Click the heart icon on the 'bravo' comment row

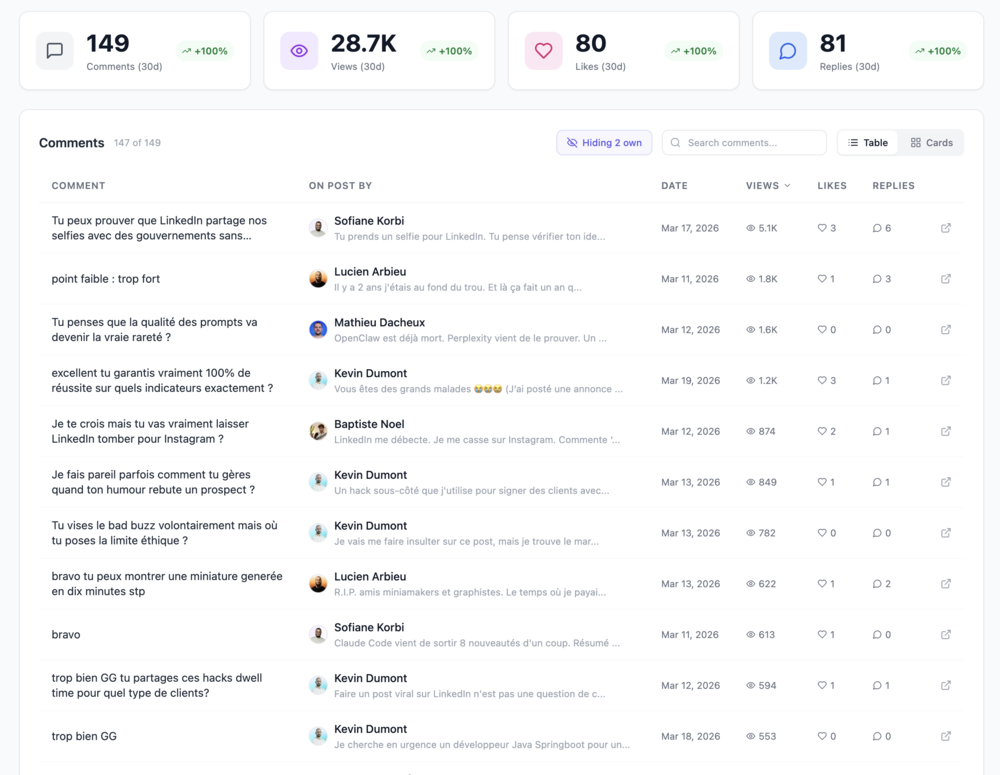click(x=821, y=634)
